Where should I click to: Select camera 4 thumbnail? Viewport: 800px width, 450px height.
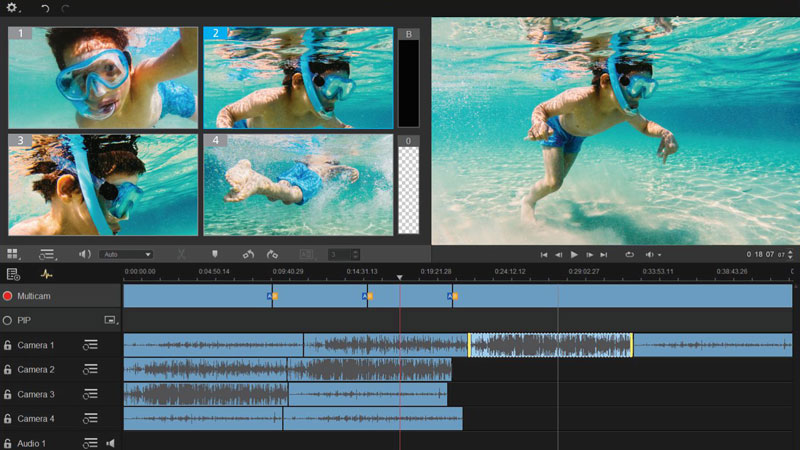(x=298, y=185)
